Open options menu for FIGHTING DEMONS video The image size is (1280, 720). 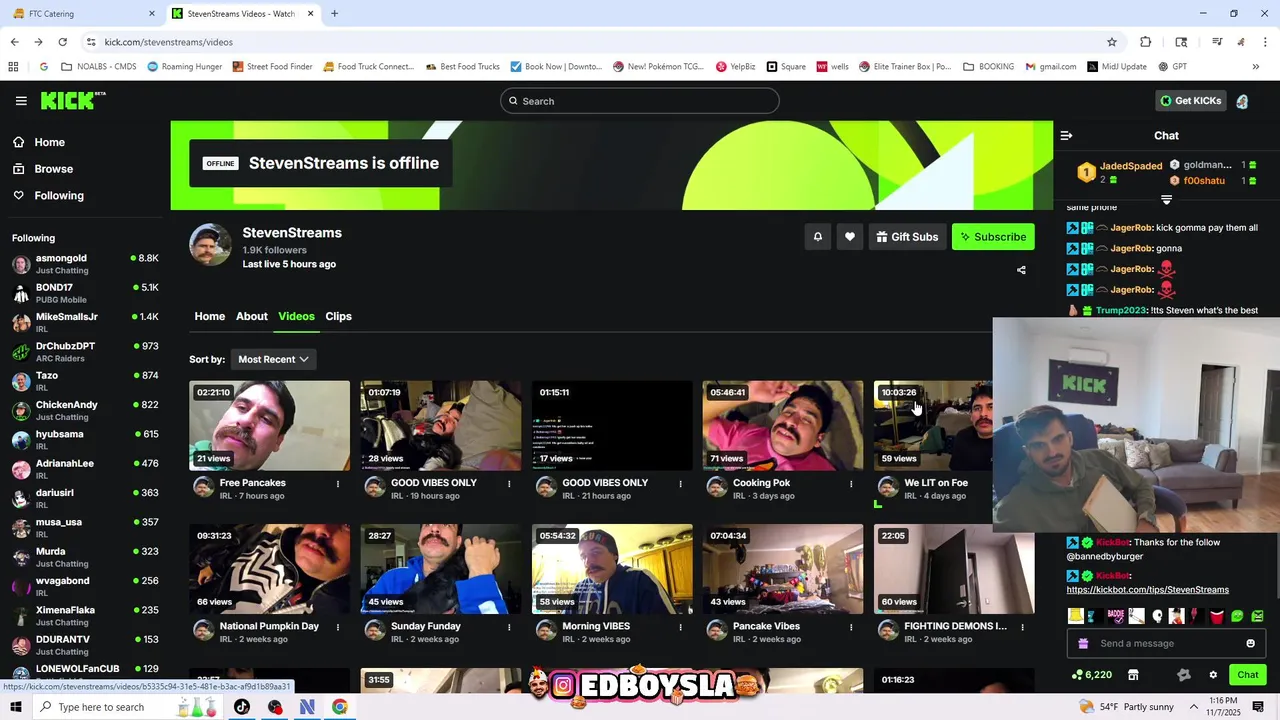(1022, 627)
